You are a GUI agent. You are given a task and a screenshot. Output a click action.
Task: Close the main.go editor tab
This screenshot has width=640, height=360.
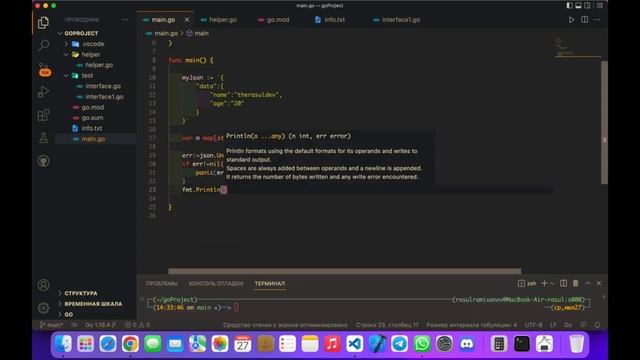pos(187,20)
